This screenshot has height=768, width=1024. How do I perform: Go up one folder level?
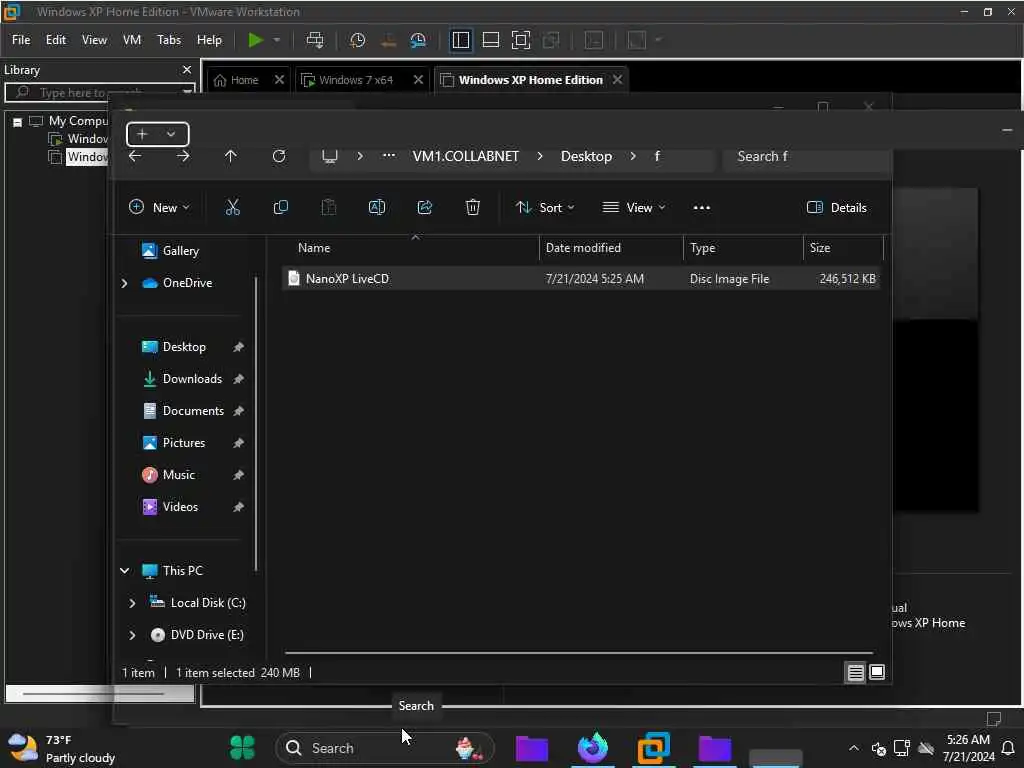[231, 156]
